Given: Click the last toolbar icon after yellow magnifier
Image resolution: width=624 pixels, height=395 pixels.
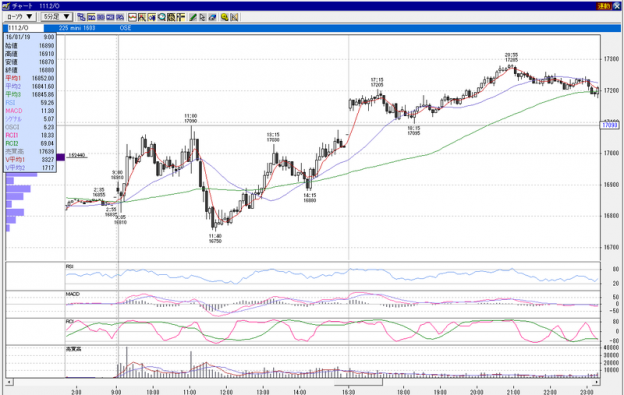Looking at the screenshot, I should point(234,17).
